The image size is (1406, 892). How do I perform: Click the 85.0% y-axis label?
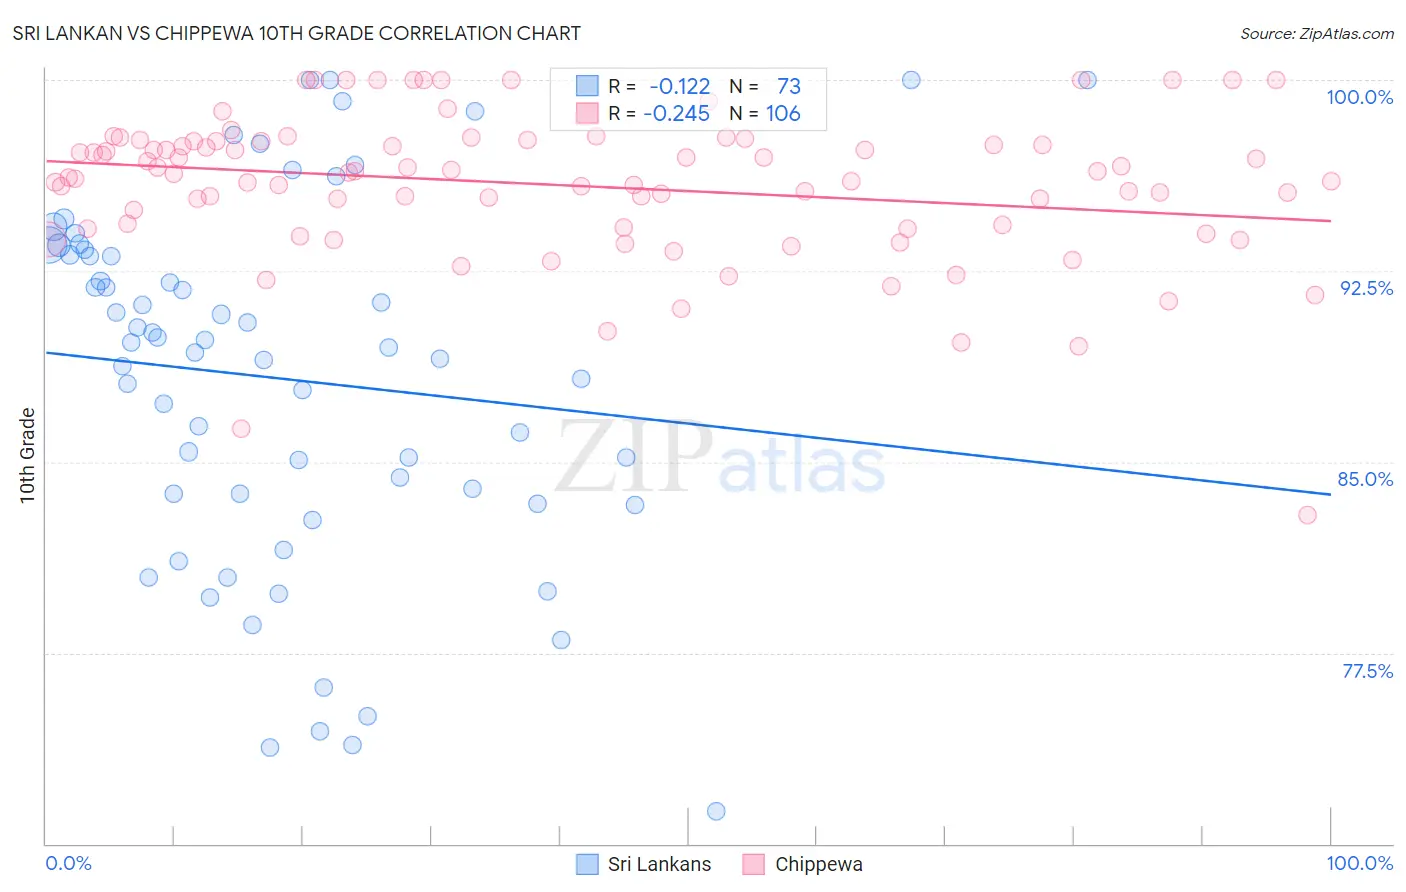[x=1365, y=479]
